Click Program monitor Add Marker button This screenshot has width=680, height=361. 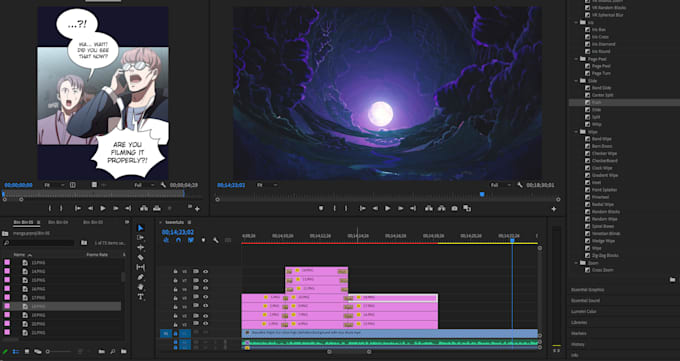coord(321,208)
